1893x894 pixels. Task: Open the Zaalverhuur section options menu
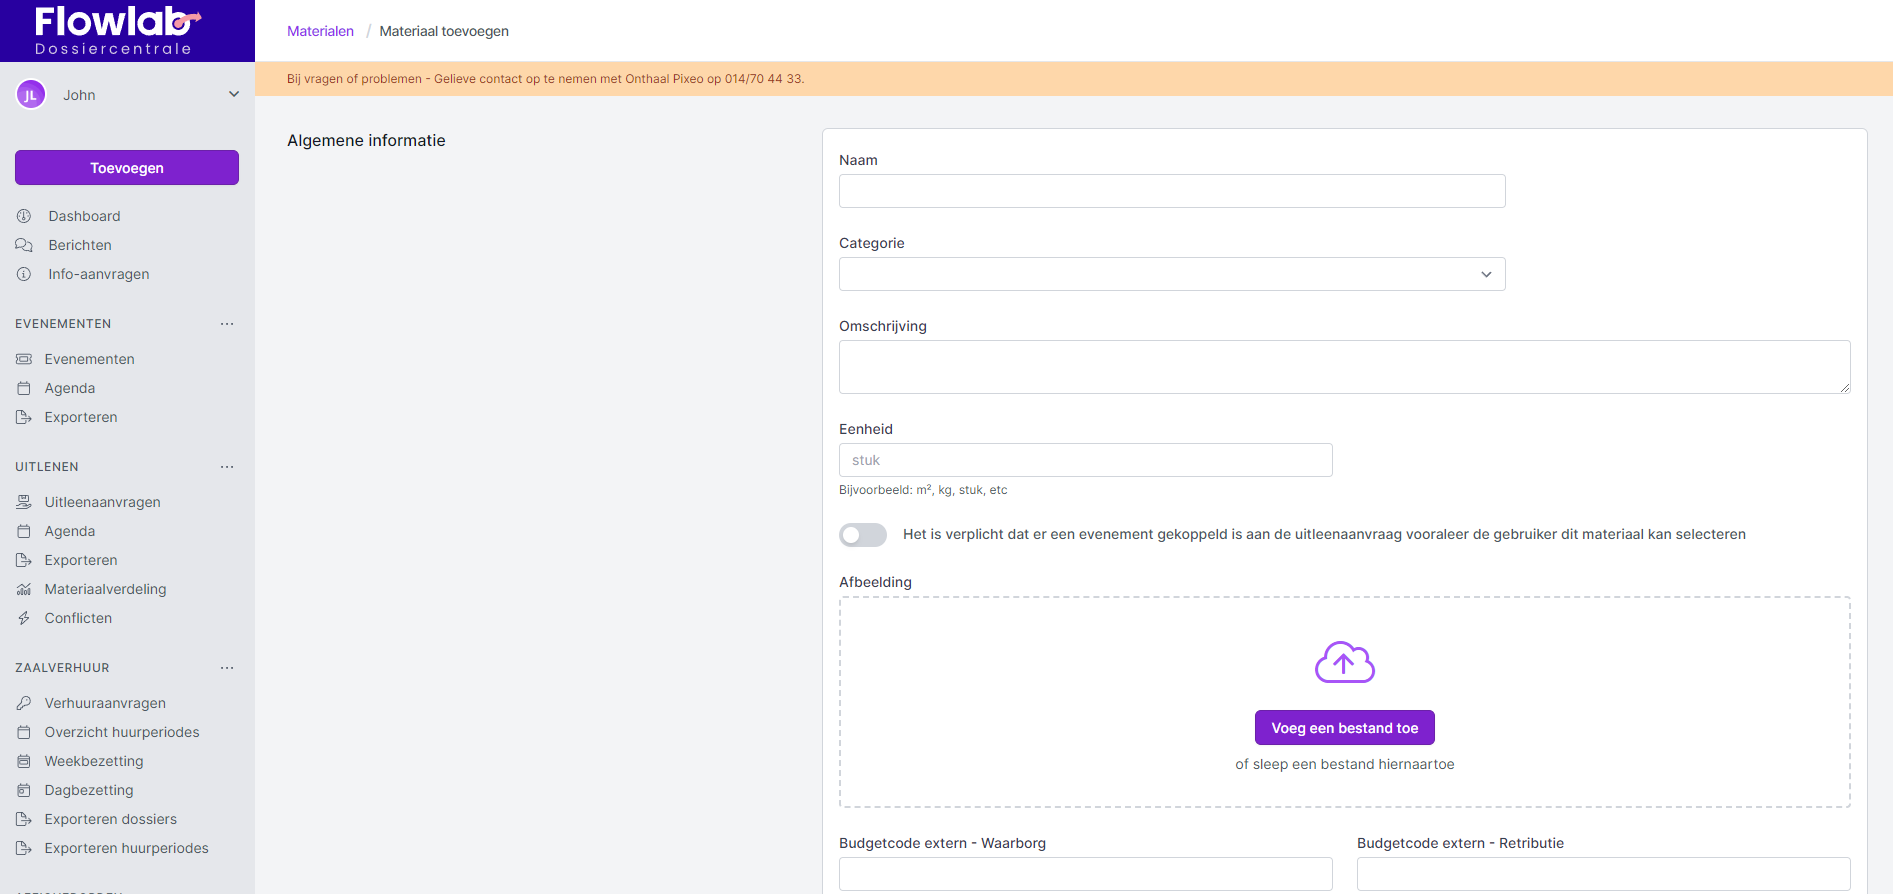[227, 668]
